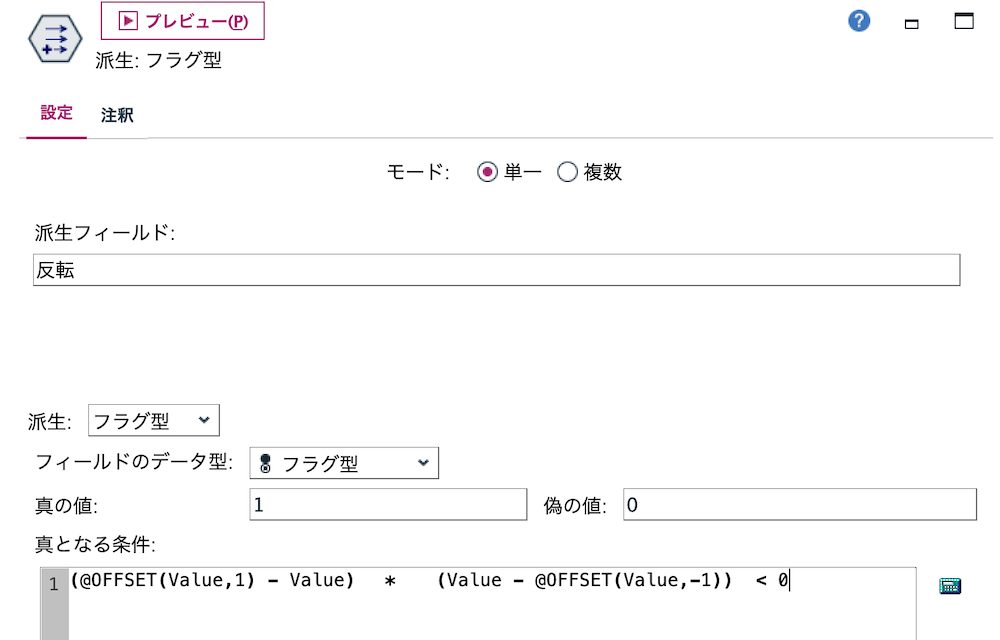Select the 設定 tab

[x=55, y=114]
